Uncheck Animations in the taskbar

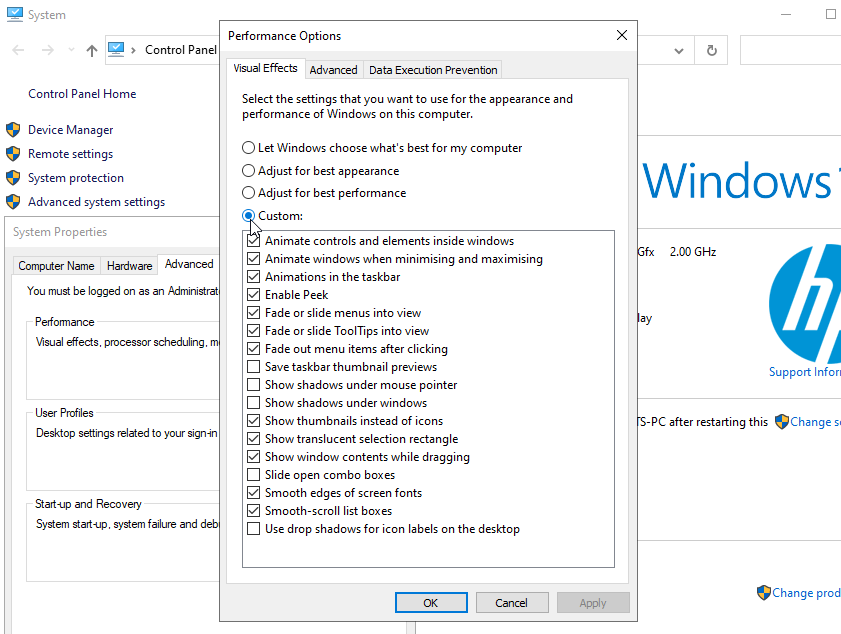[x=253, y=277]
